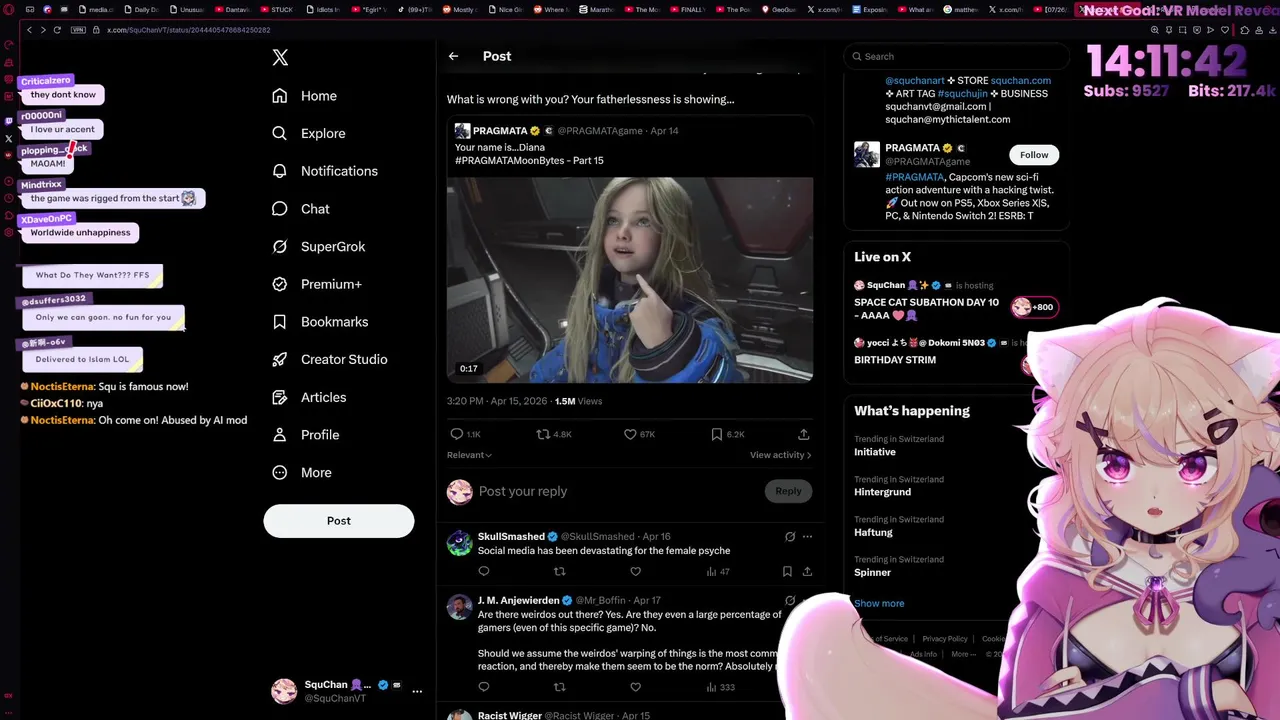Click the browser back arrow
This screenshot has width=1280, height=720.
pos(29,30)
